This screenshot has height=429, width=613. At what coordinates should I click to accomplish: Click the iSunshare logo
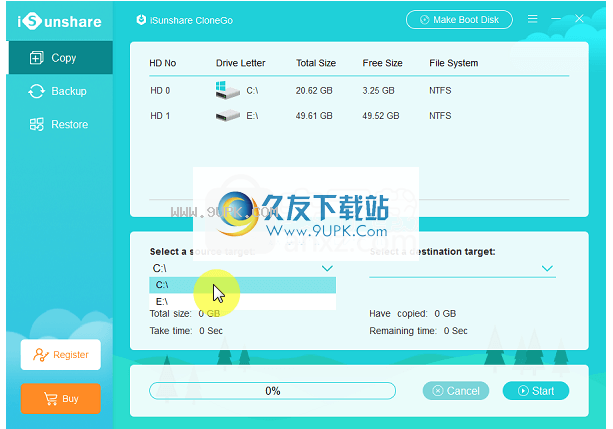[59, 21]
